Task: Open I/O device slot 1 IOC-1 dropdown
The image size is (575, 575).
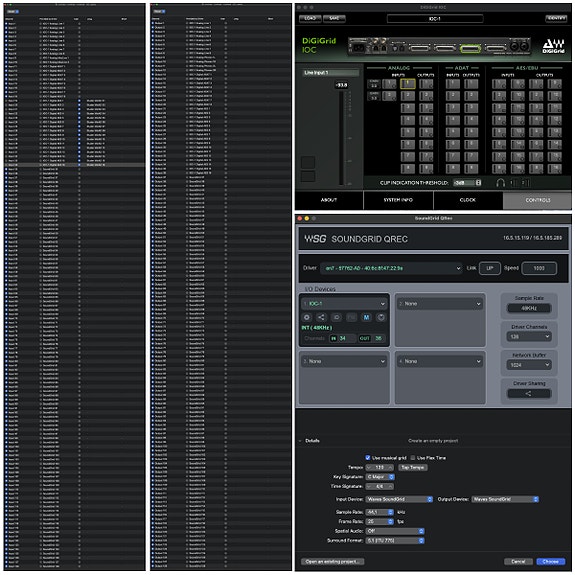Action: tap(344, 304)
